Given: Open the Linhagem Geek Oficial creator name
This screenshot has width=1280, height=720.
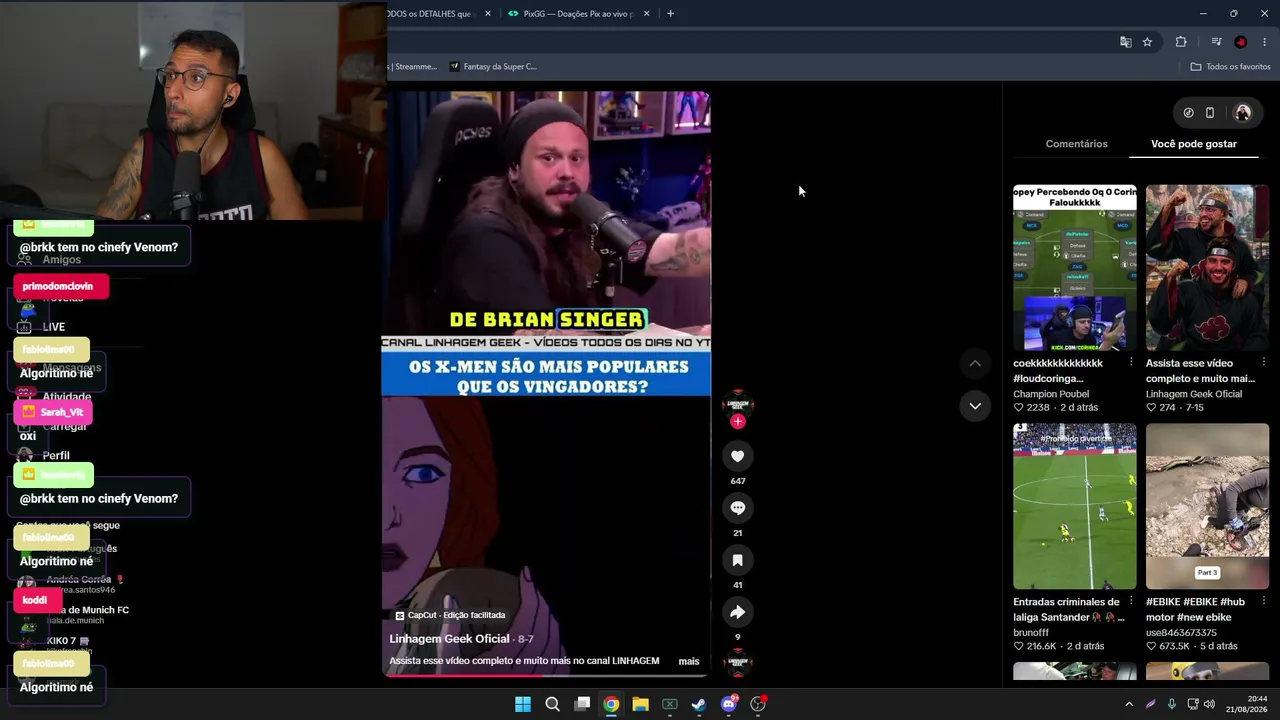Looking at the screenshot, I should pos(449,639).
